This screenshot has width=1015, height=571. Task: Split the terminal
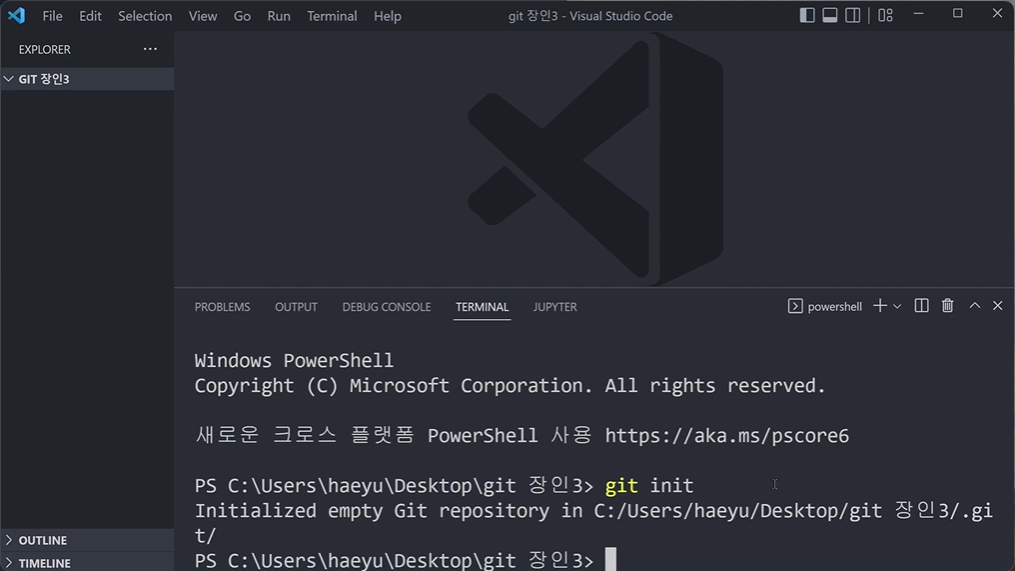921,306
